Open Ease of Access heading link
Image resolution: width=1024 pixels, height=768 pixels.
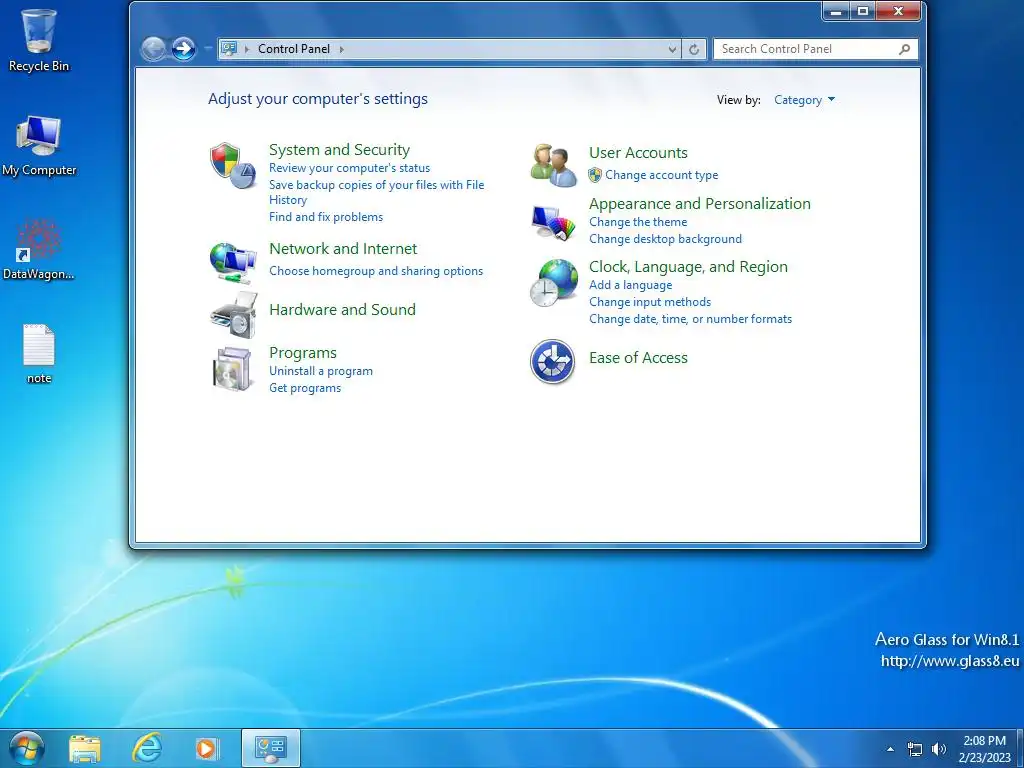tap(638, 358)
